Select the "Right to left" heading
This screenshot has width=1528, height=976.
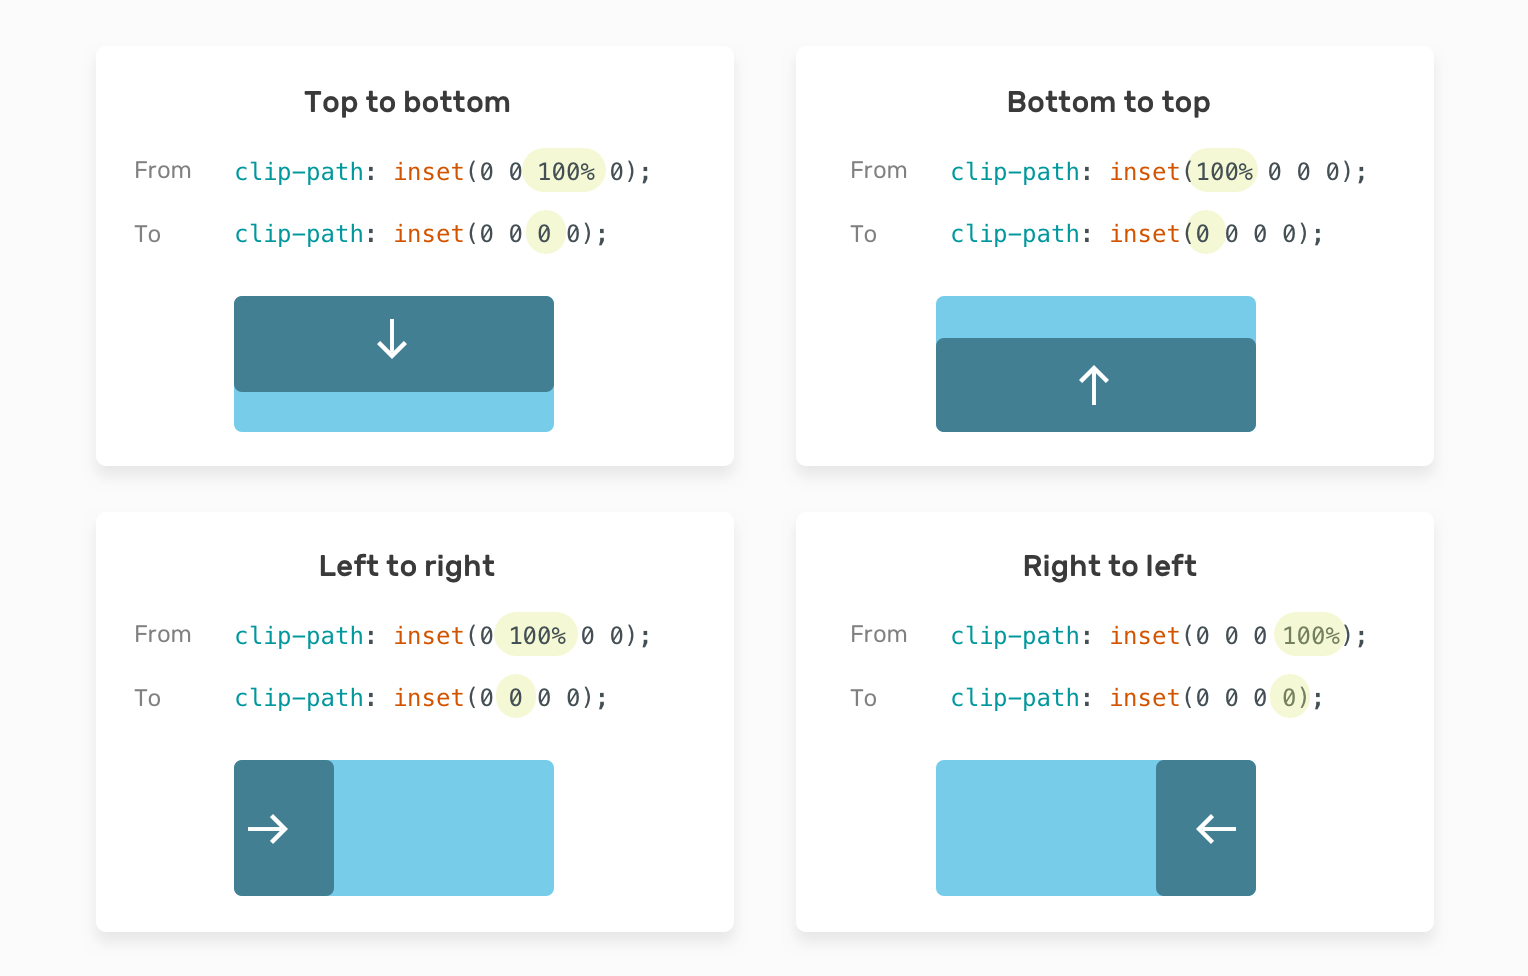pyautogui.click(x=1109, y=566)
